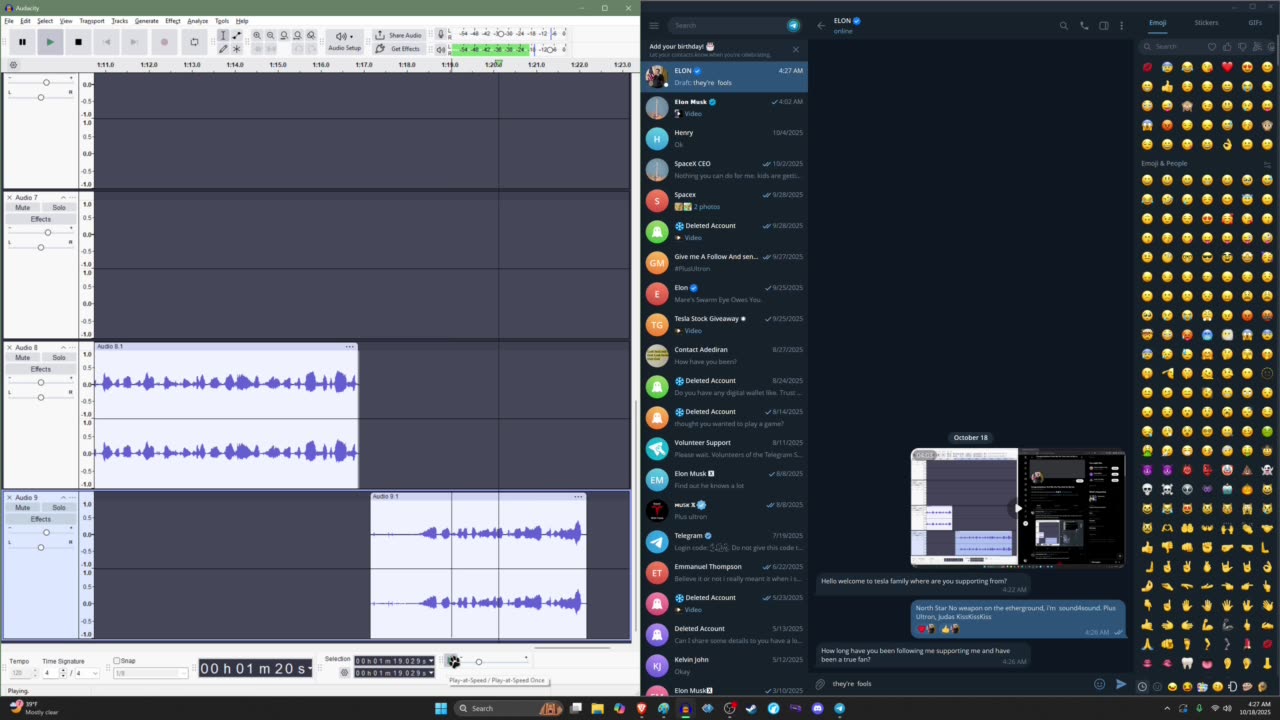Select the Draw pencil tool
This screenshot has width=1280, height=720.
[223, 48]
